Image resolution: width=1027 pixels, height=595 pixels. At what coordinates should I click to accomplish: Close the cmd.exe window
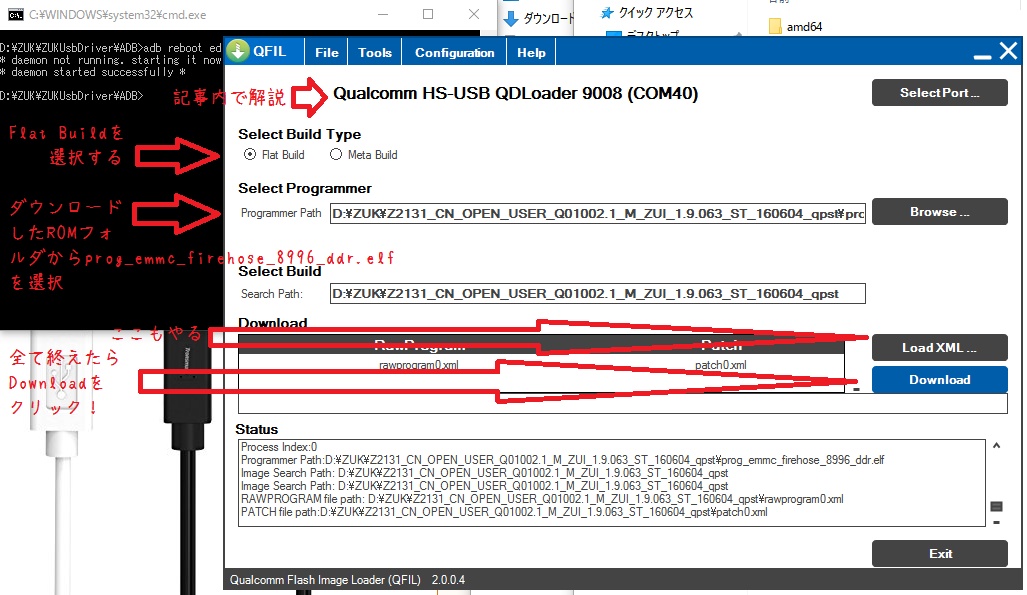474,14
